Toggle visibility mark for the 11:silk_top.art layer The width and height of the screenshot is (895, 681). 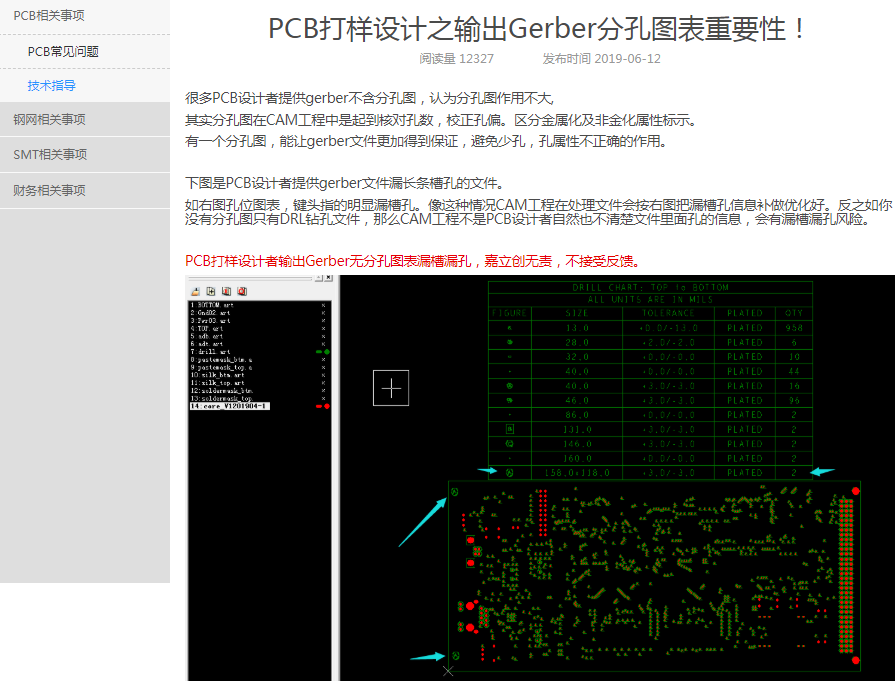(x=323, y=382)
